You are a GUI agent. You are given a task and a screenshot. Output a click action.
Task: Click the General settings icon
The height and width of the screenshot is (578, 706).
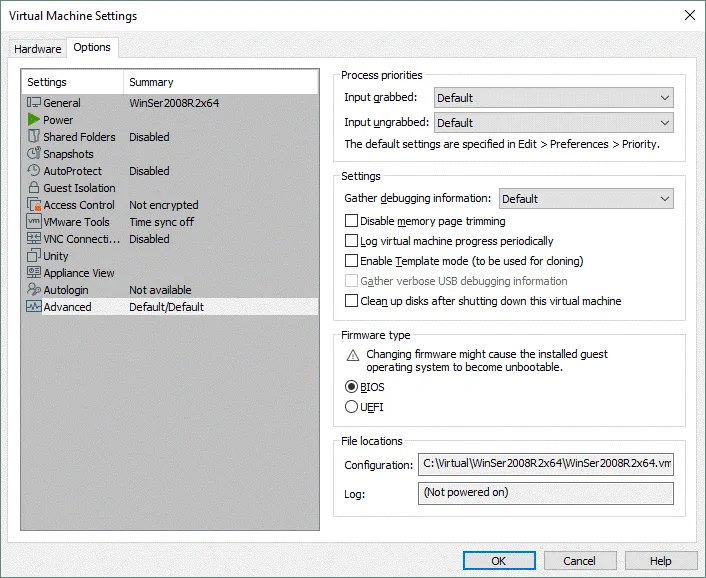tap(34, 103)
